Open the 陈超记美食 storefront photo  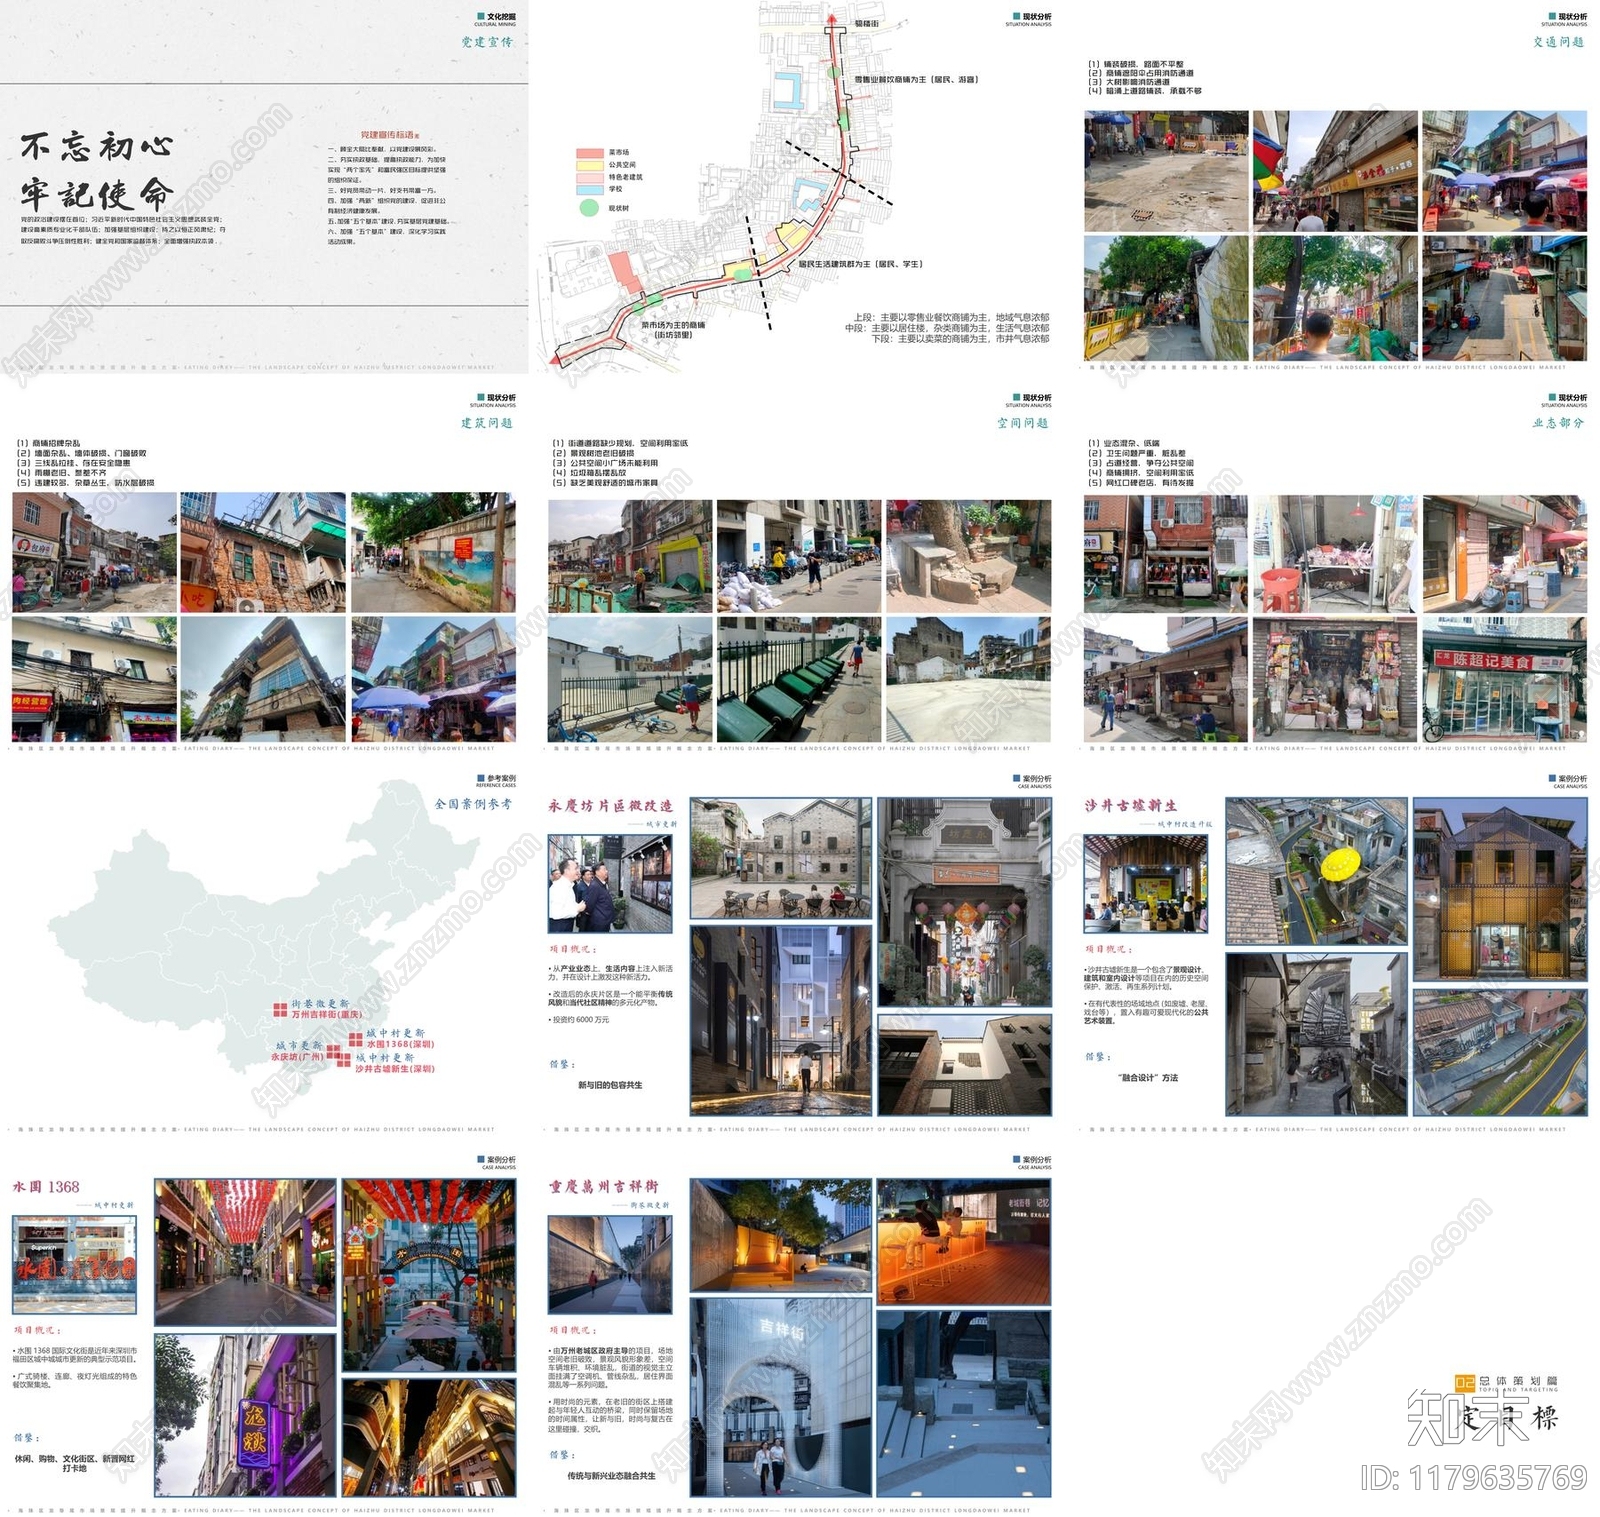click(x=1504, y=680)
